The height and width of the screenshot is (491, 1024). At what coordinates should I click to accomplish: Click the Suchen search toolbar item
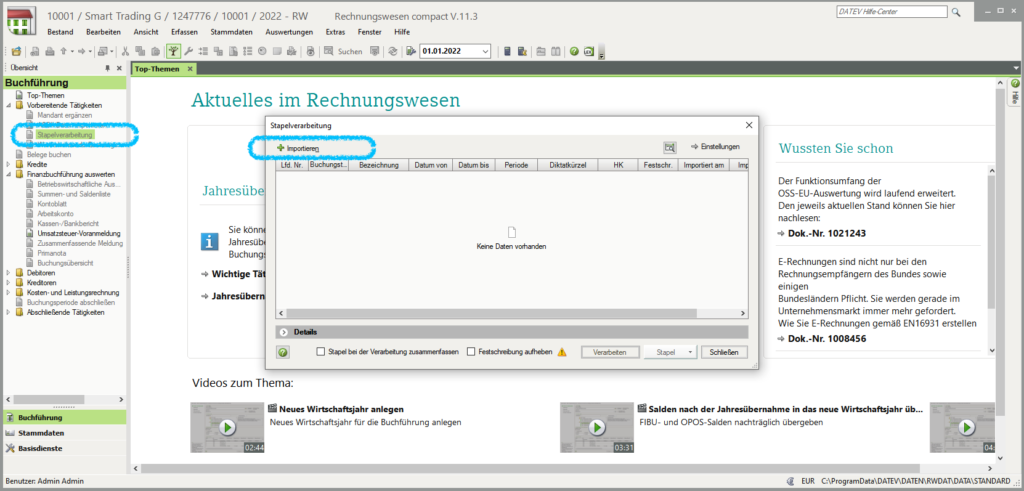(344, 51)
